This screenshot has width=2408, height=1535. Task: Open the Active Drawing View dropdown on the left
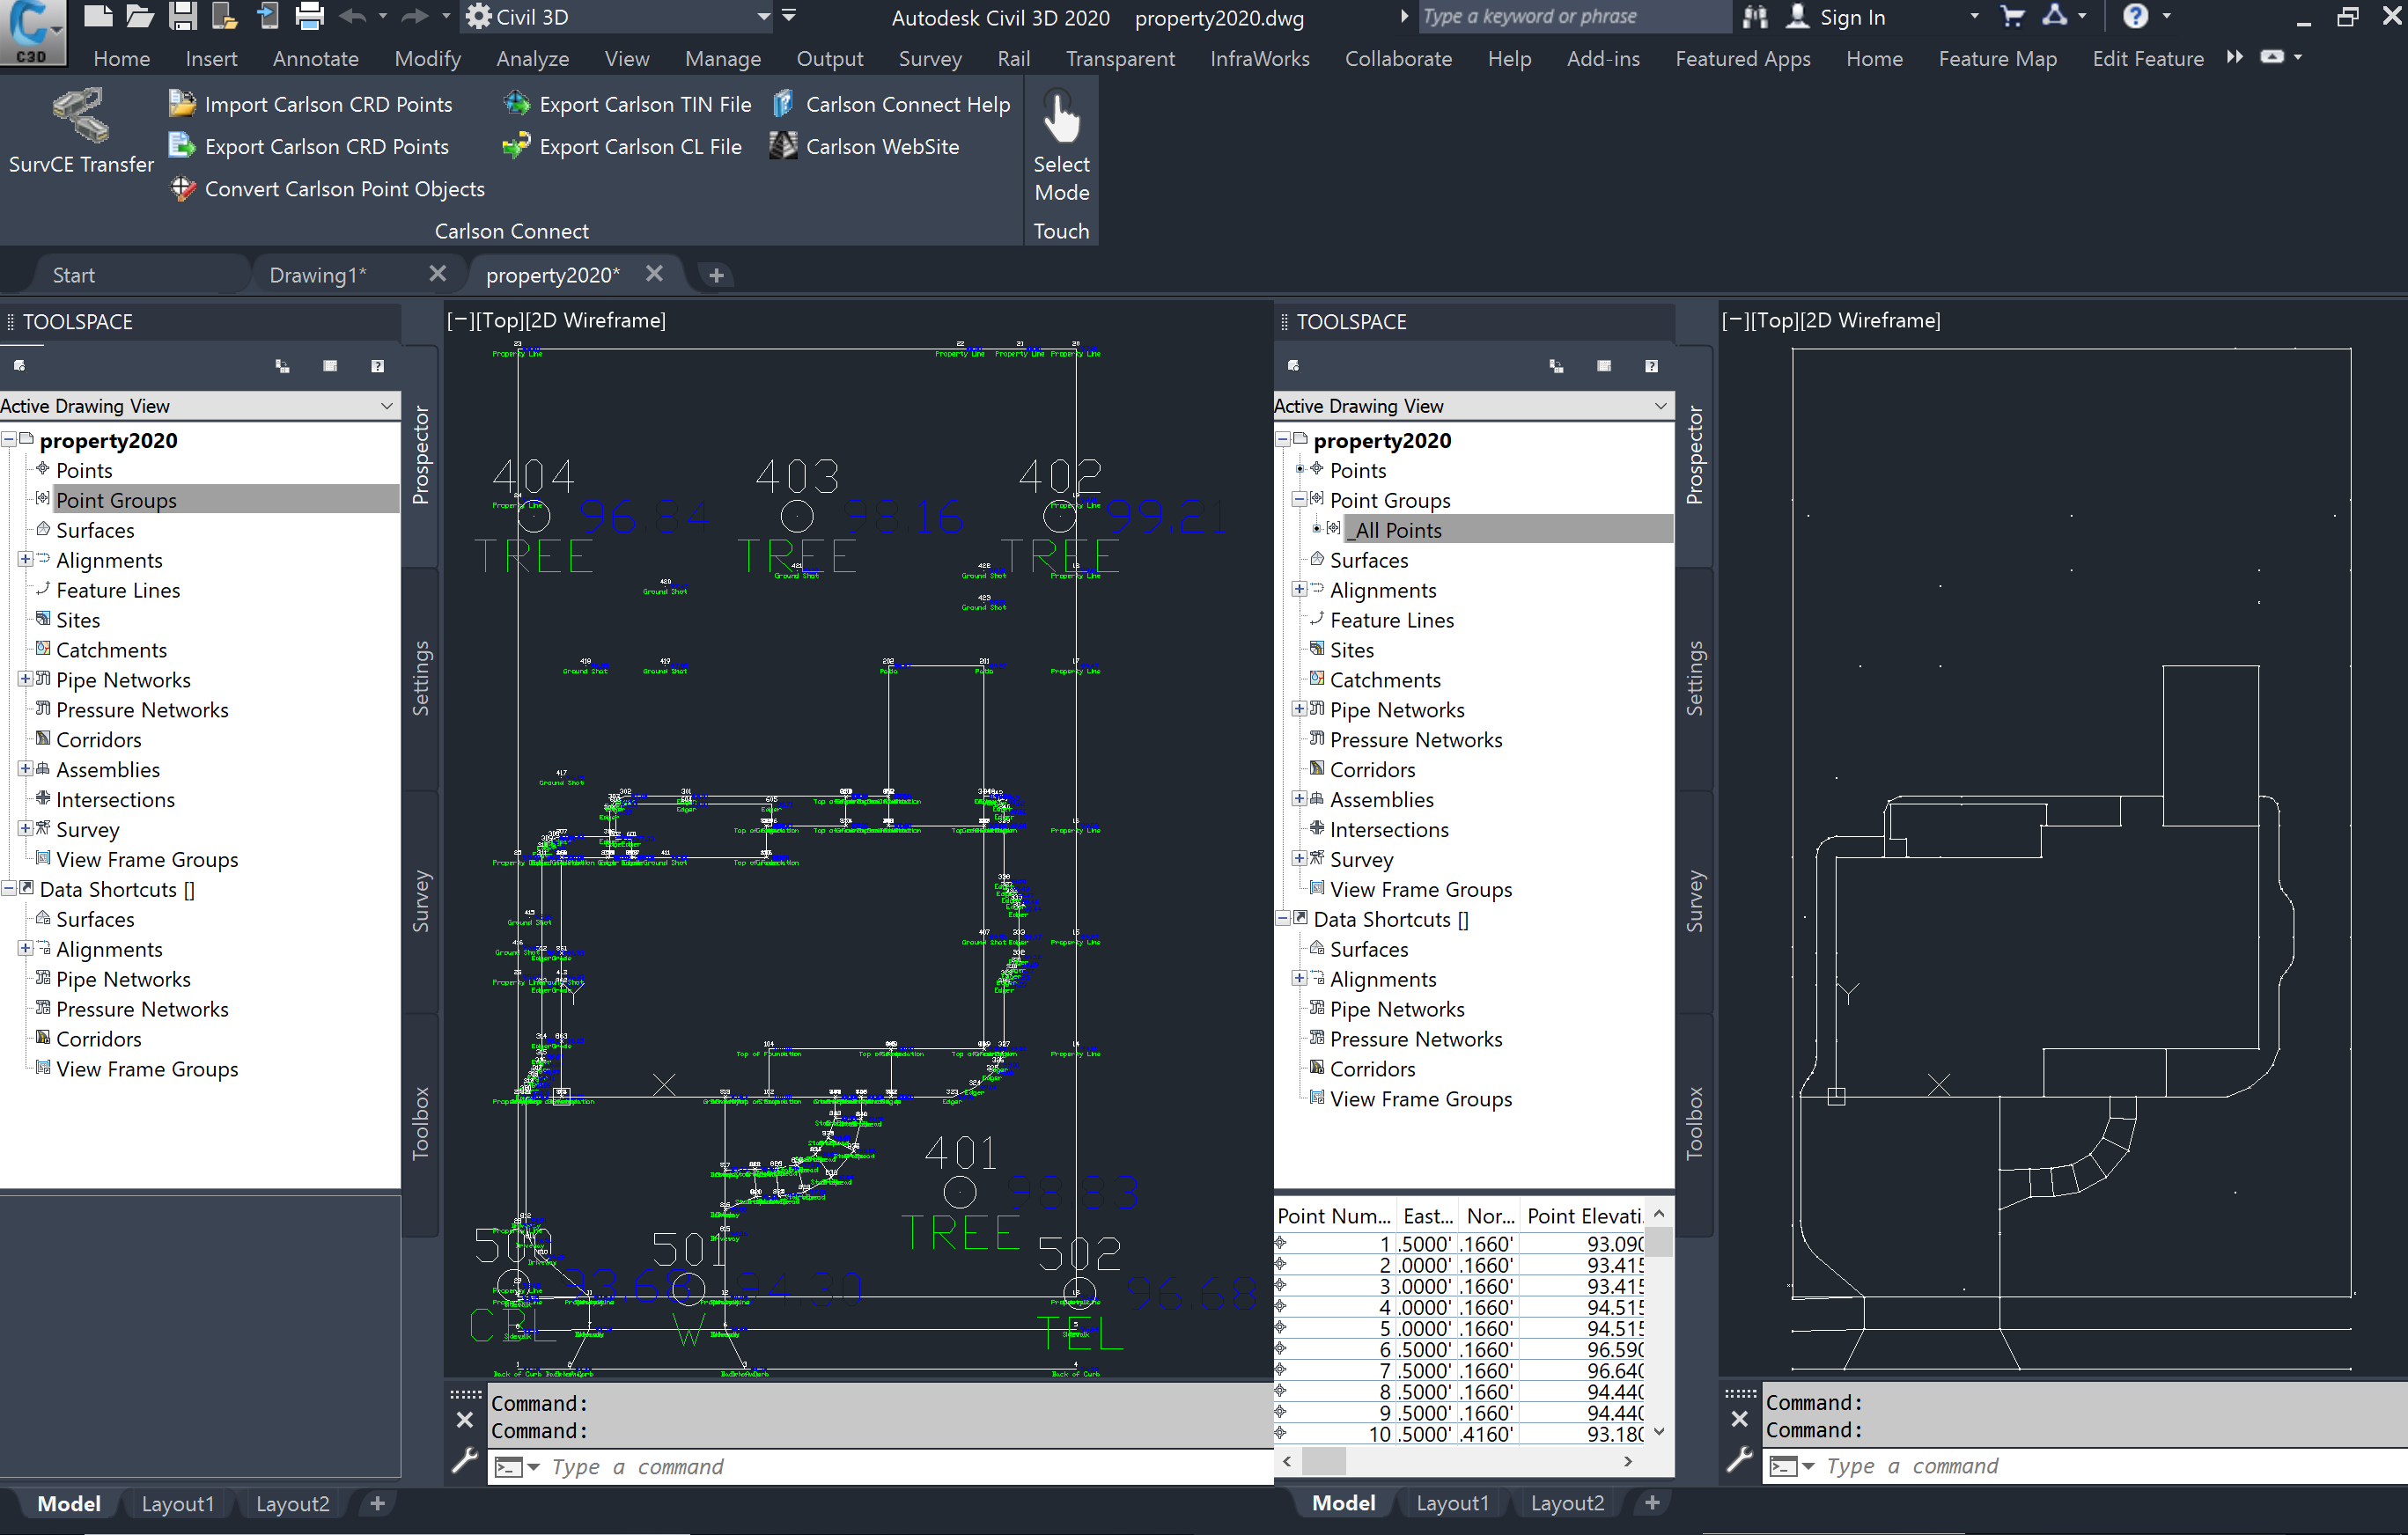(386, 406)
